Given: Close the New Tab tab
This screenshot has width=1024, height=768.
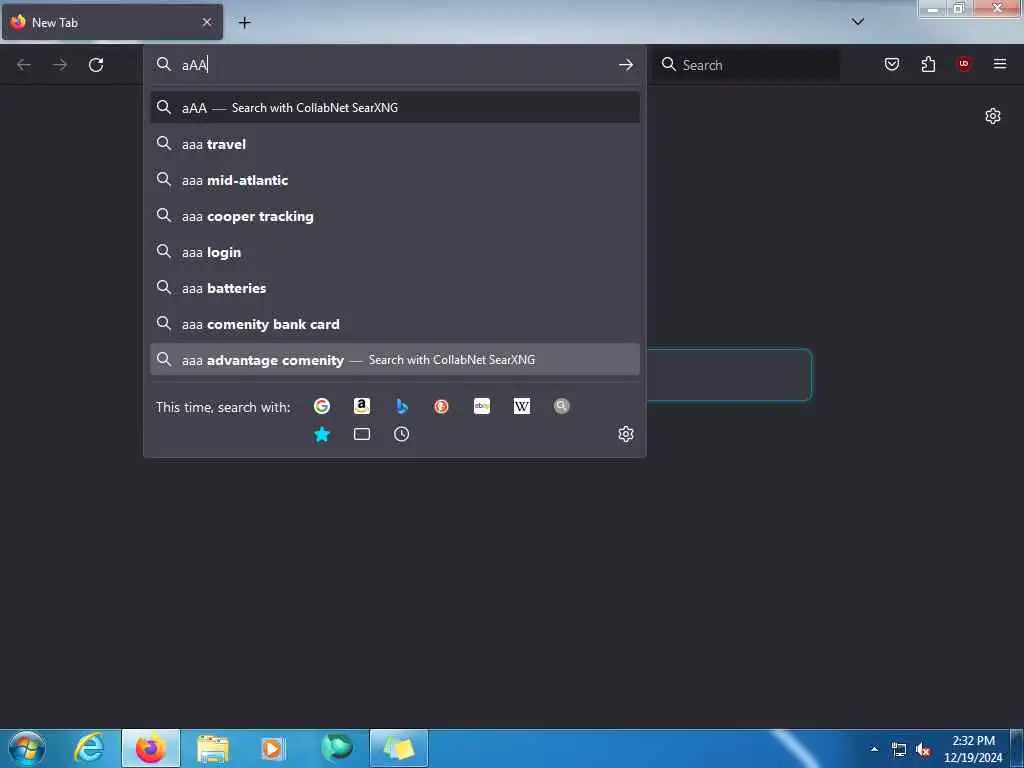Looking at the screenshot, I should tap(207, 22).
